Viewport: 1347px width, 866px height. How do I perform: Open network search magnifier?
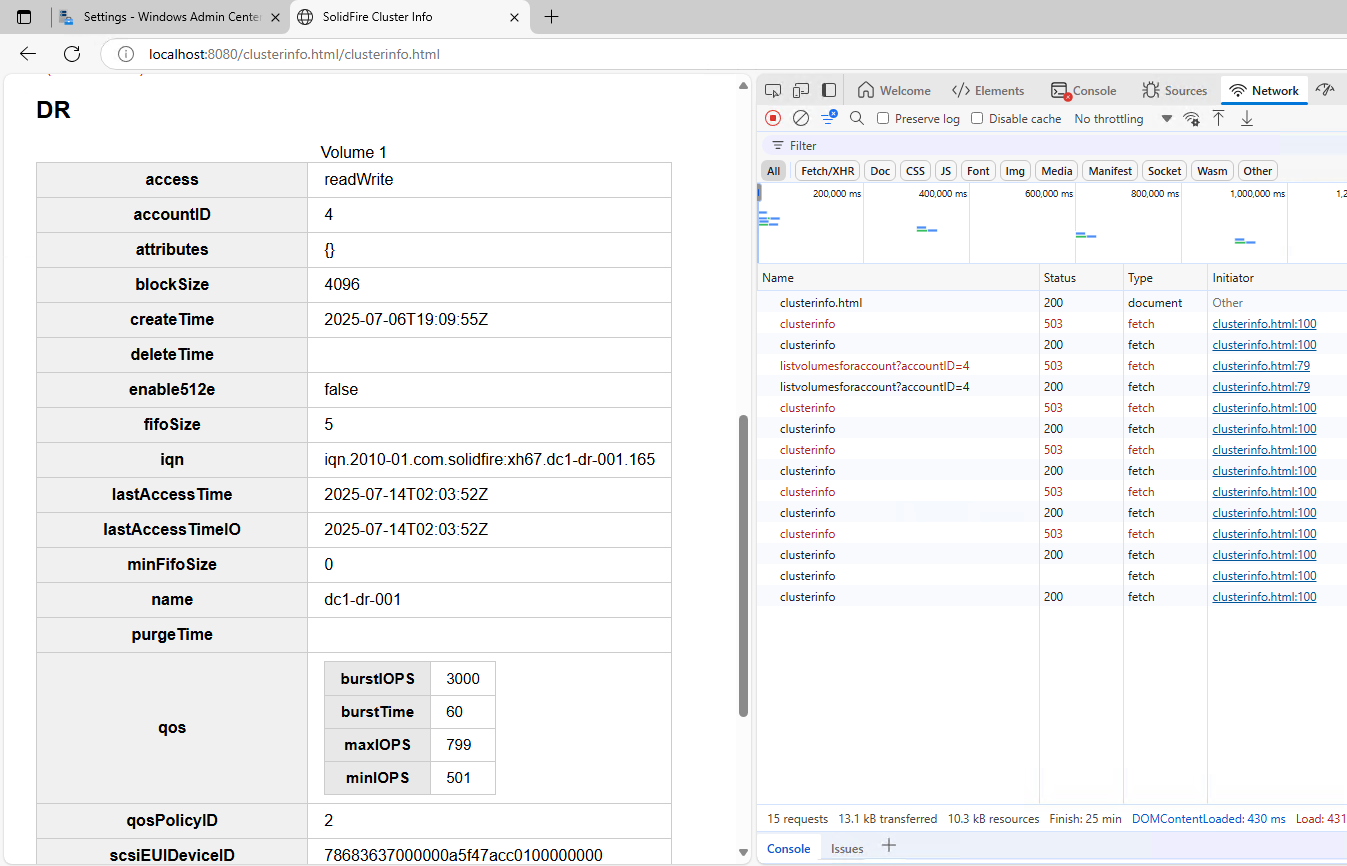[857, 118]
